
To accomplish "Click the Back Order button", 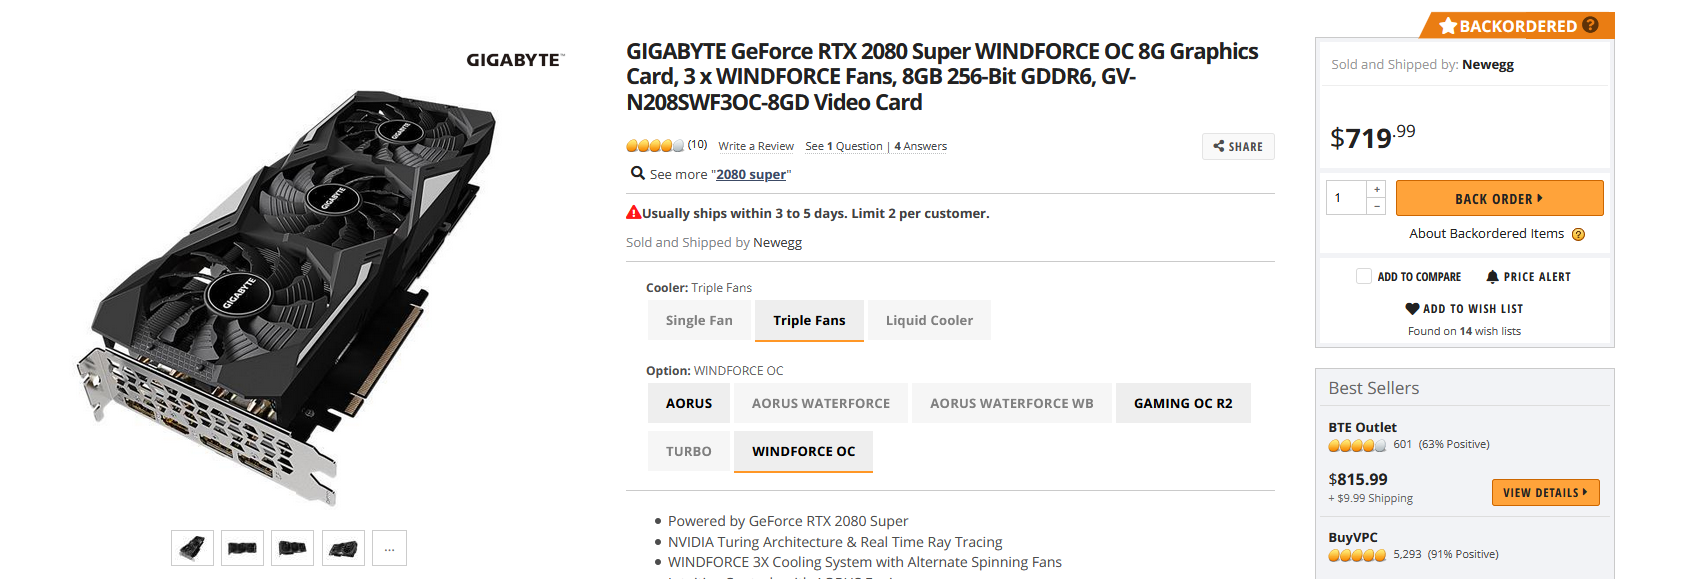I will pos(1499,198).
